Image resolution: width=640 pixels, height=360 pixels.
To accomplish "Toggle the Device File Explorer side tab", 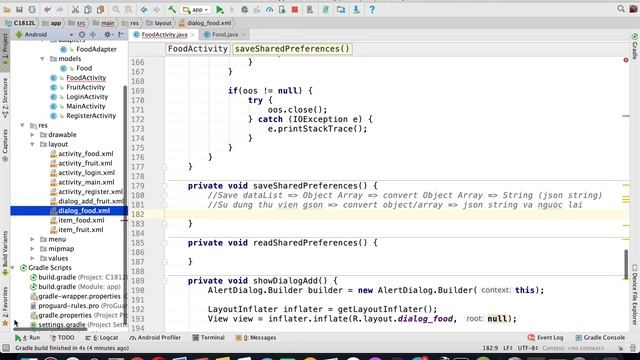I will point(635,295).
